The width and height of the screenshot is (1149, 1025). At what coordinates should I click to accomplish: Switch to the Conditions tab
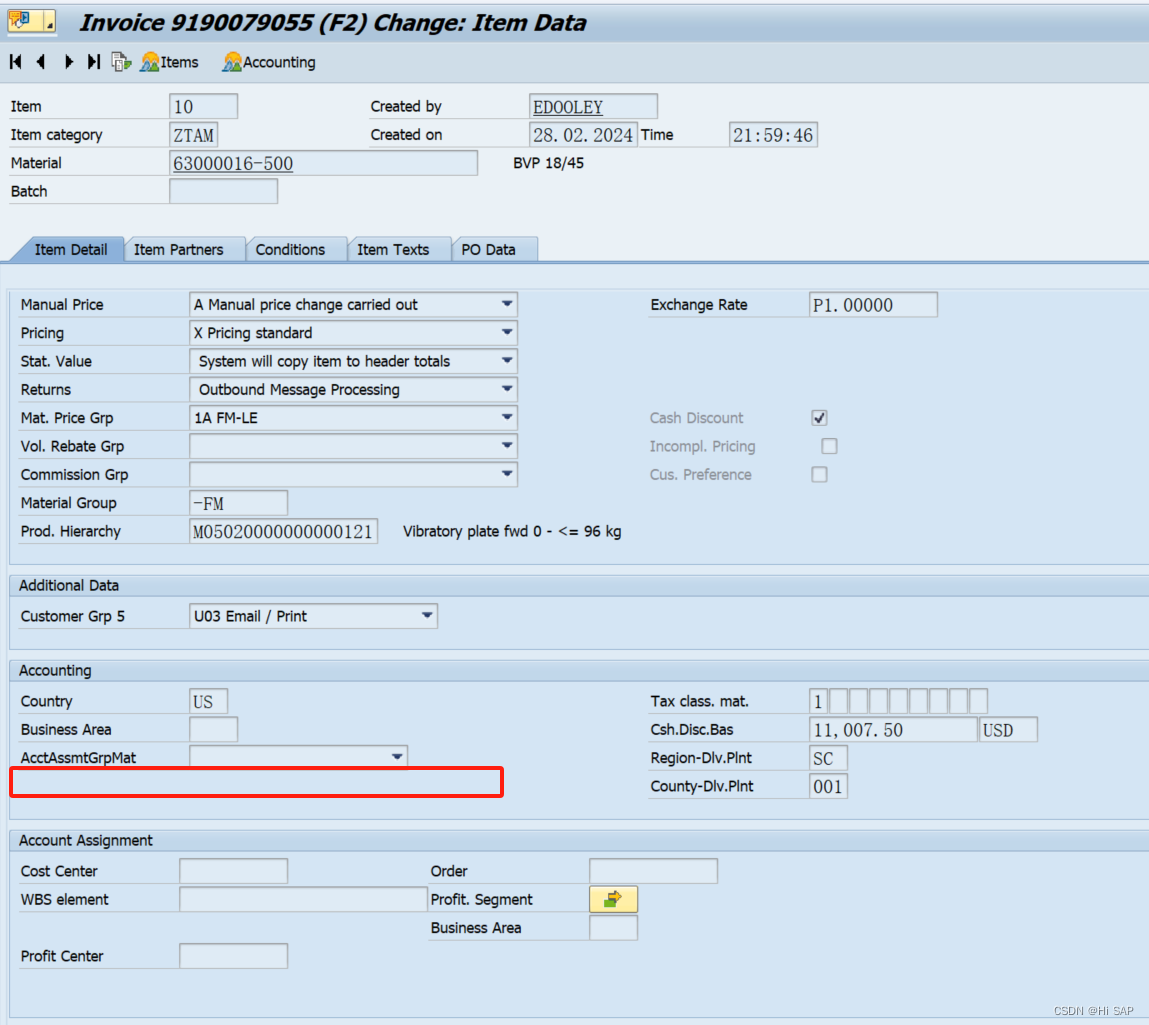pyautogui.click(x=296, y=249)
